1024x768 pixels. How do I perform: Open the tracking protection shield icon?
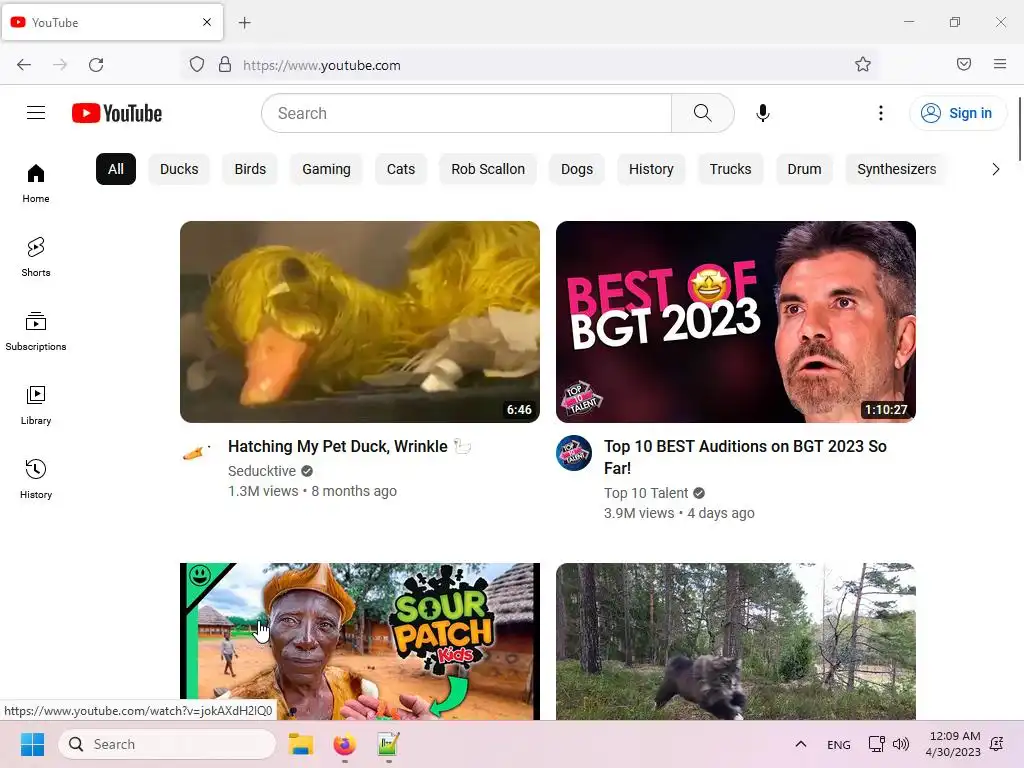(197, 65)
